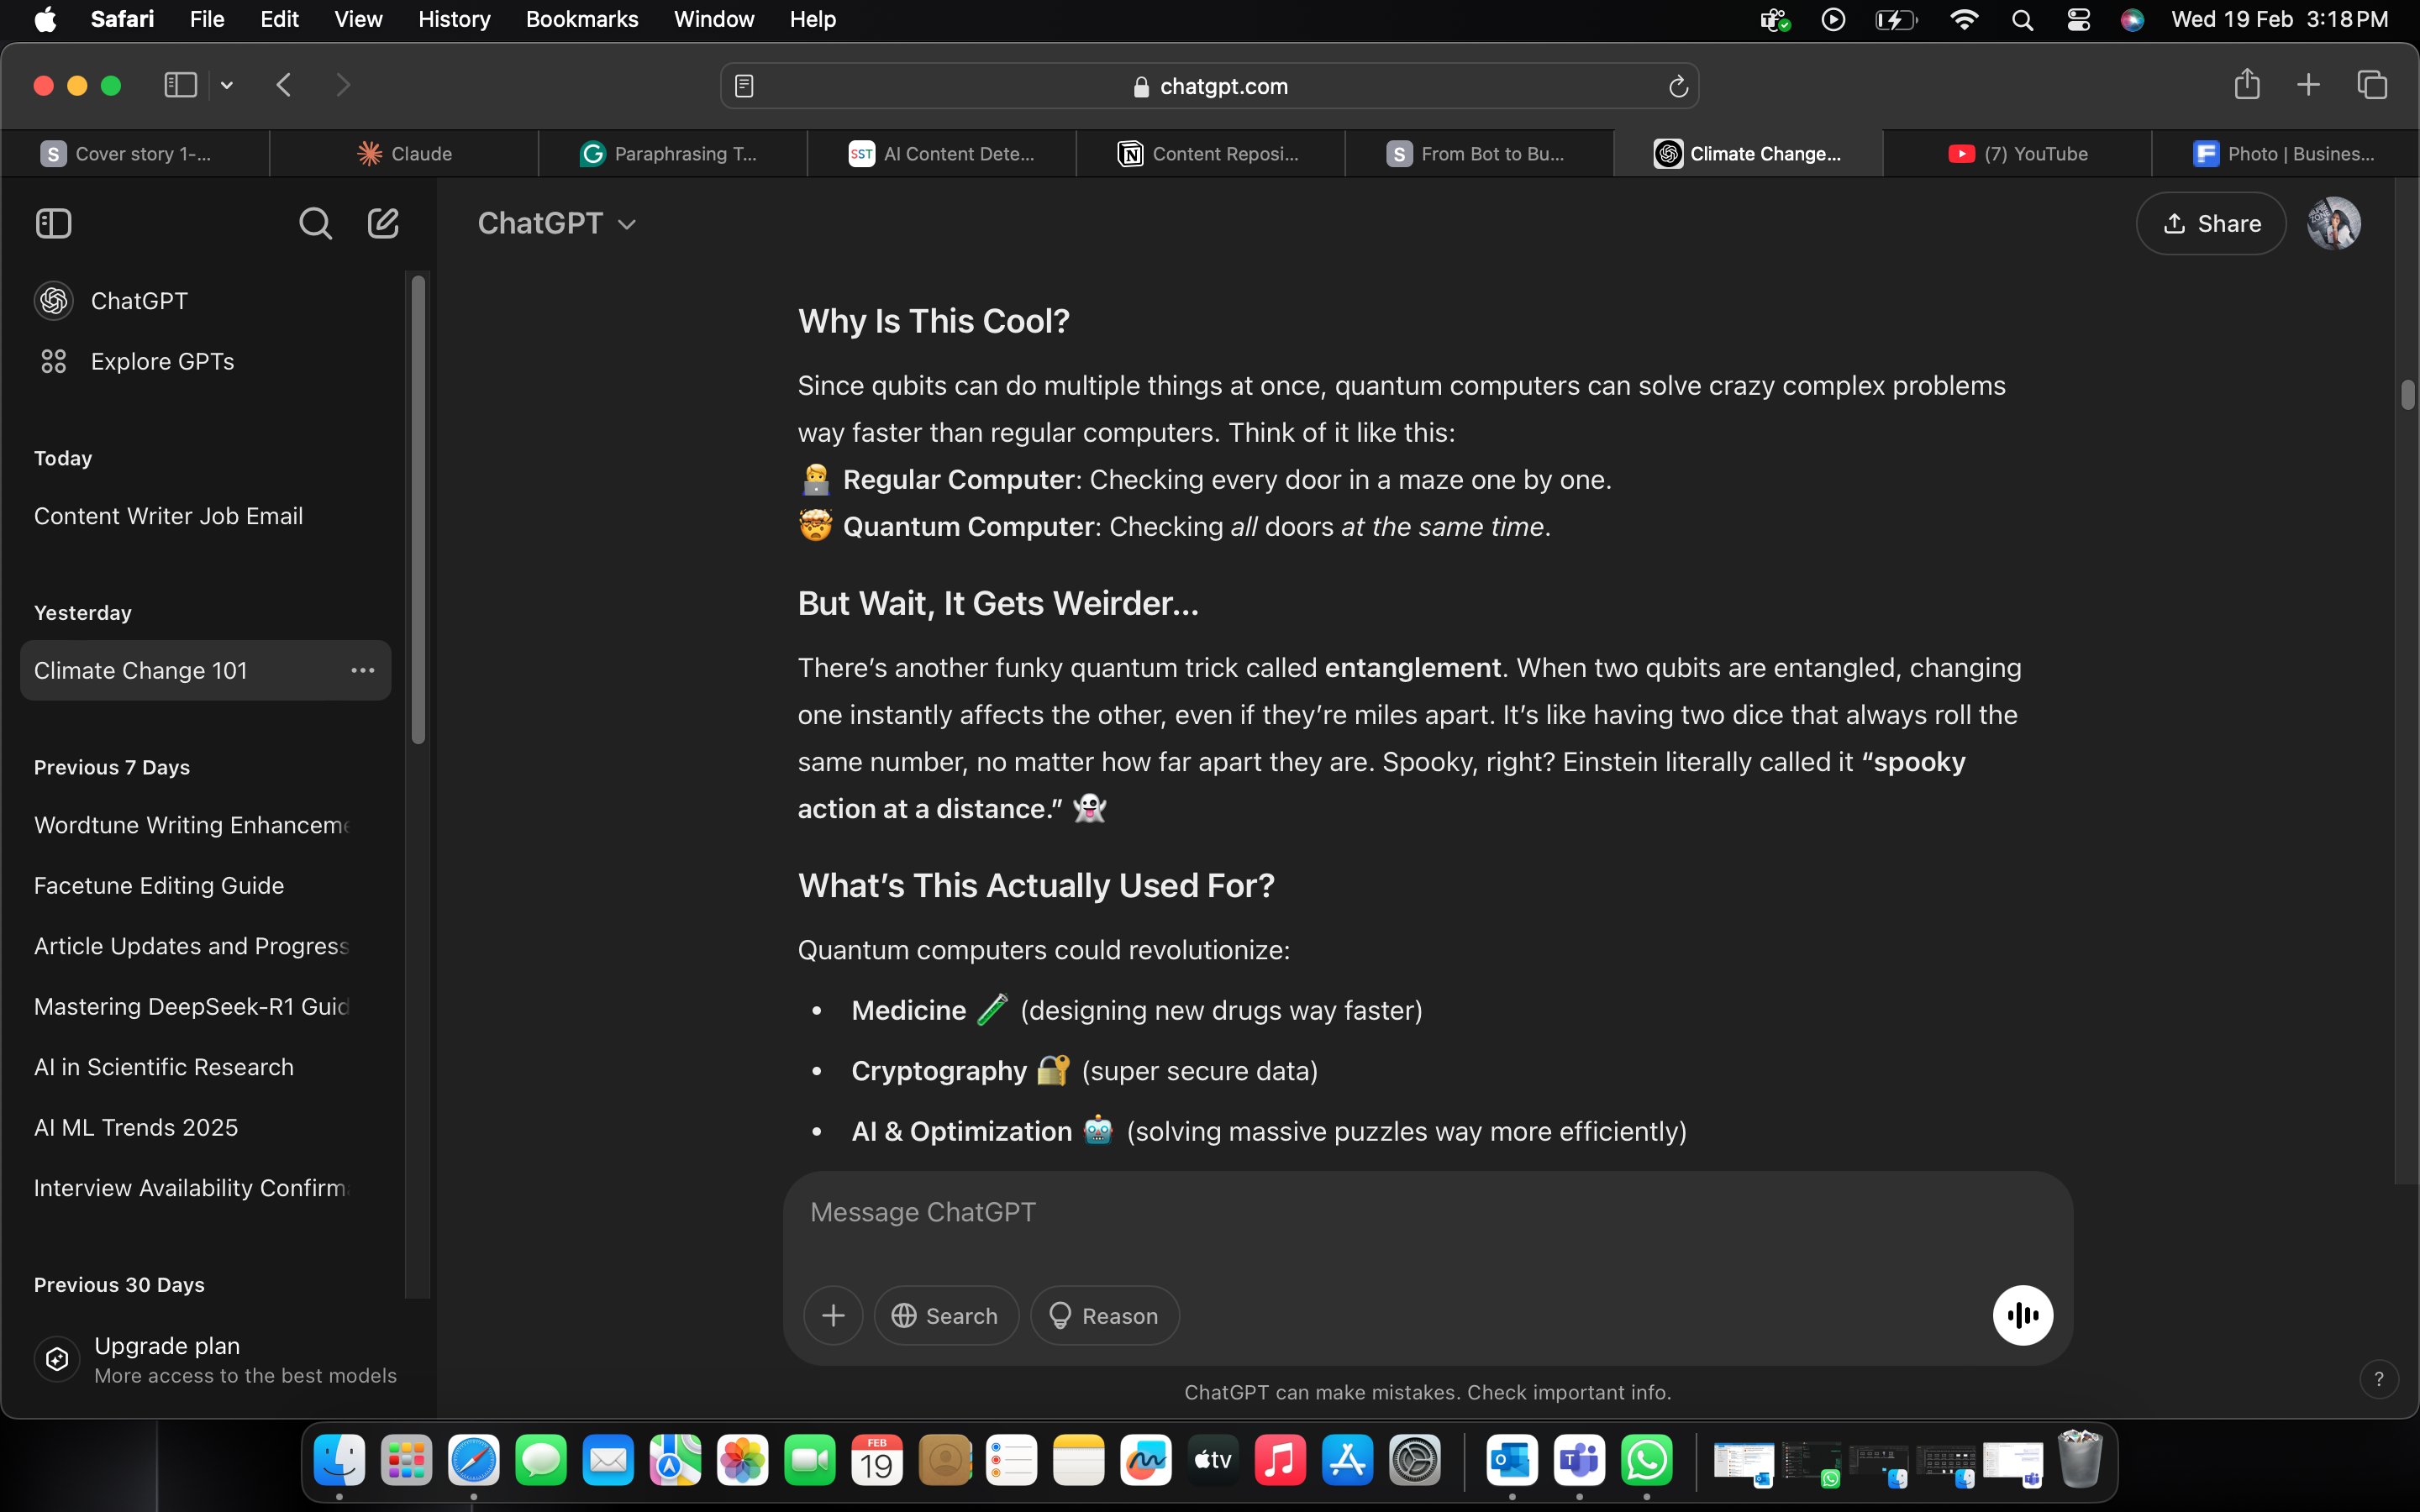Open Siri from the menu bar
This screenshot has width=2420, height=1512.
tap(2132, 19)
